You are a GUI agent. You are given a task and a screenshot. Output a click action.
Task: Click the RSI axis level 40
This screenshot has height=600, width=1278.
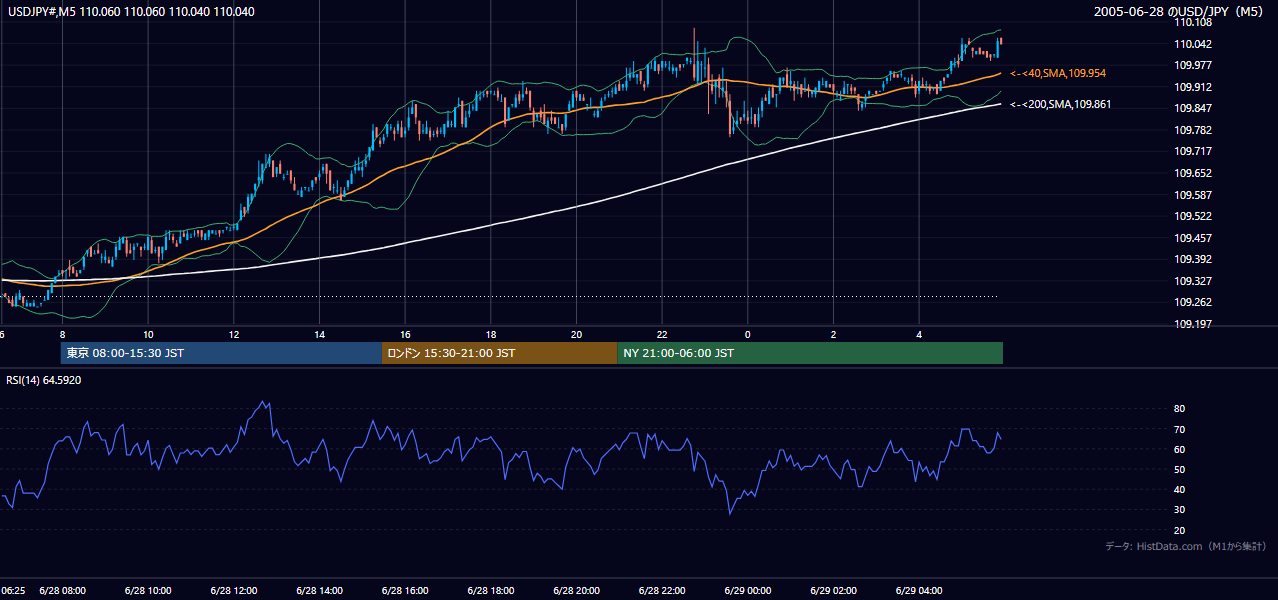[x=1179, y=490]
